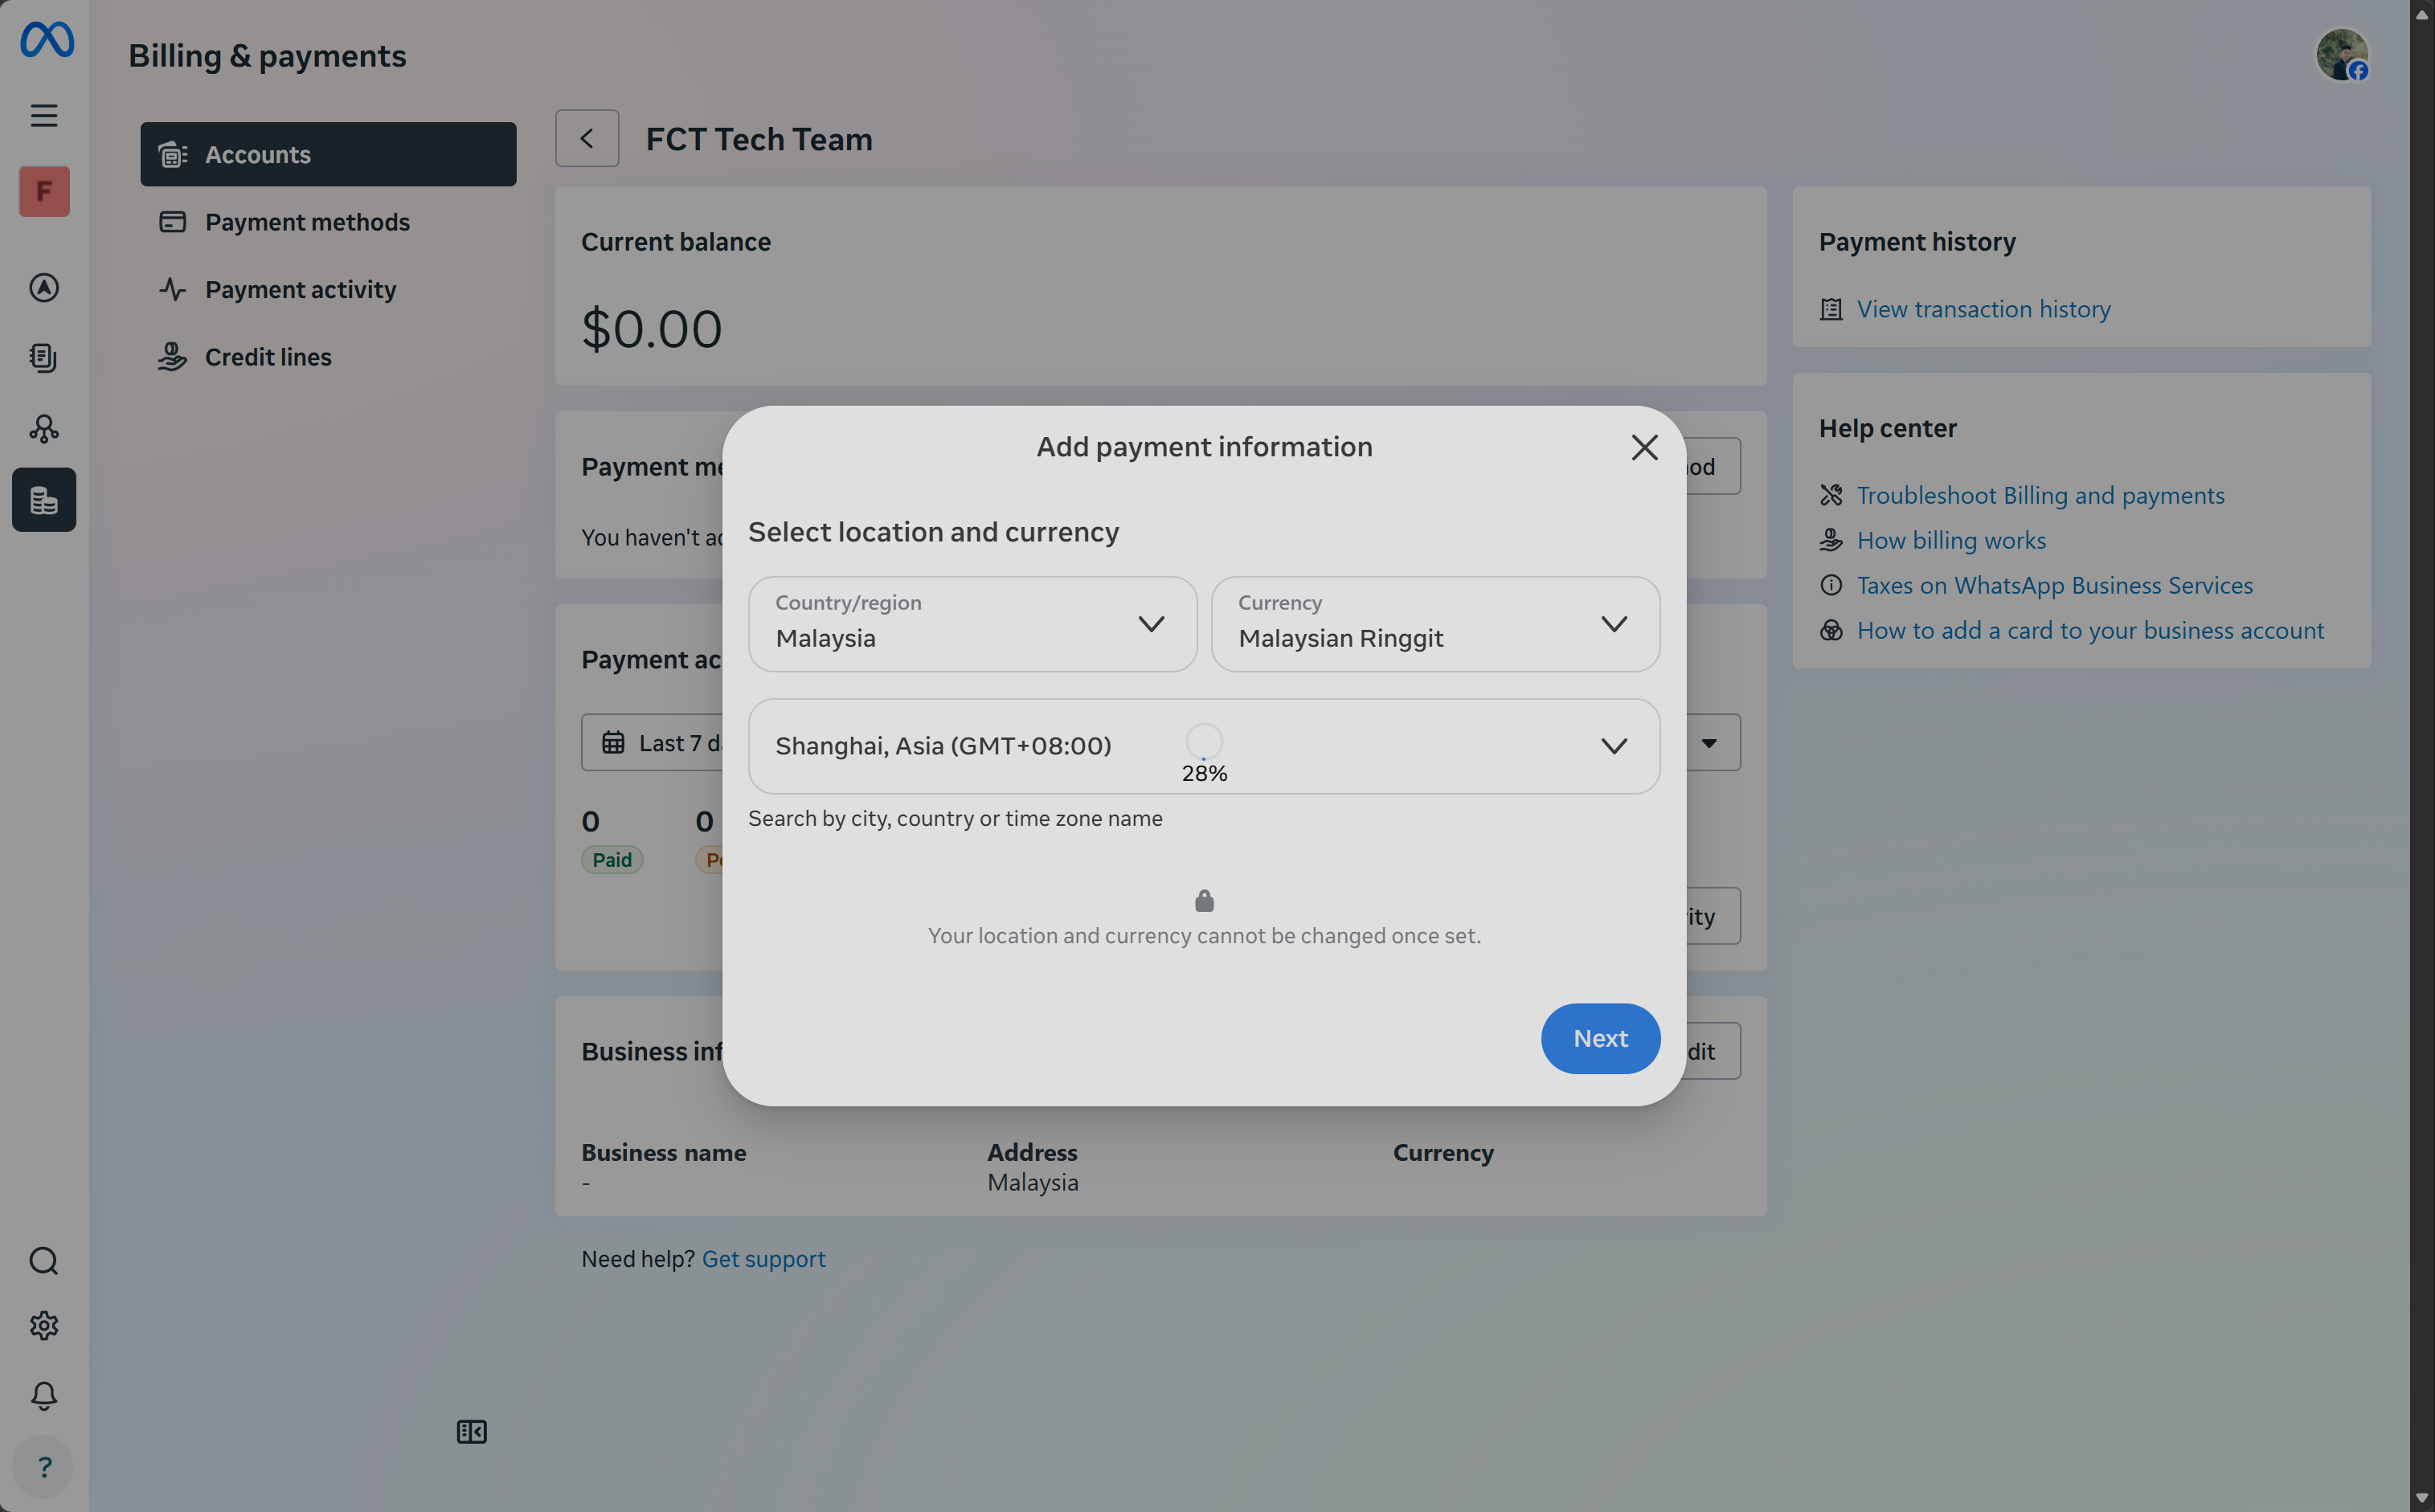Screen dimensions: 2435x1512
Task: Open View transaction history link
Action: tap(1984, 309)
